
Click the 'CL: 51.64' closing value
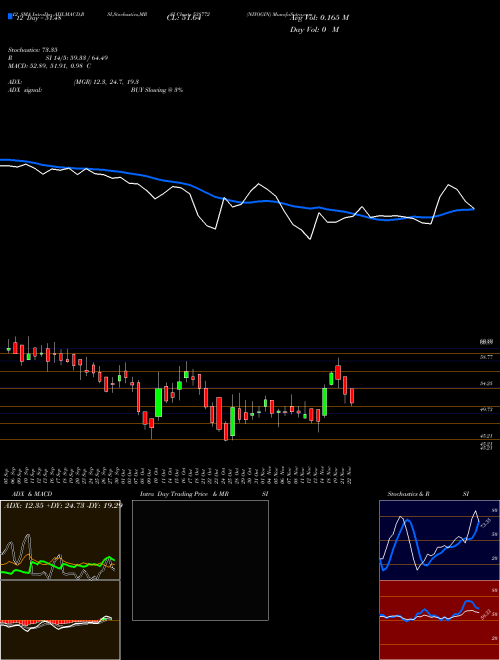click(x=182, y=18)
